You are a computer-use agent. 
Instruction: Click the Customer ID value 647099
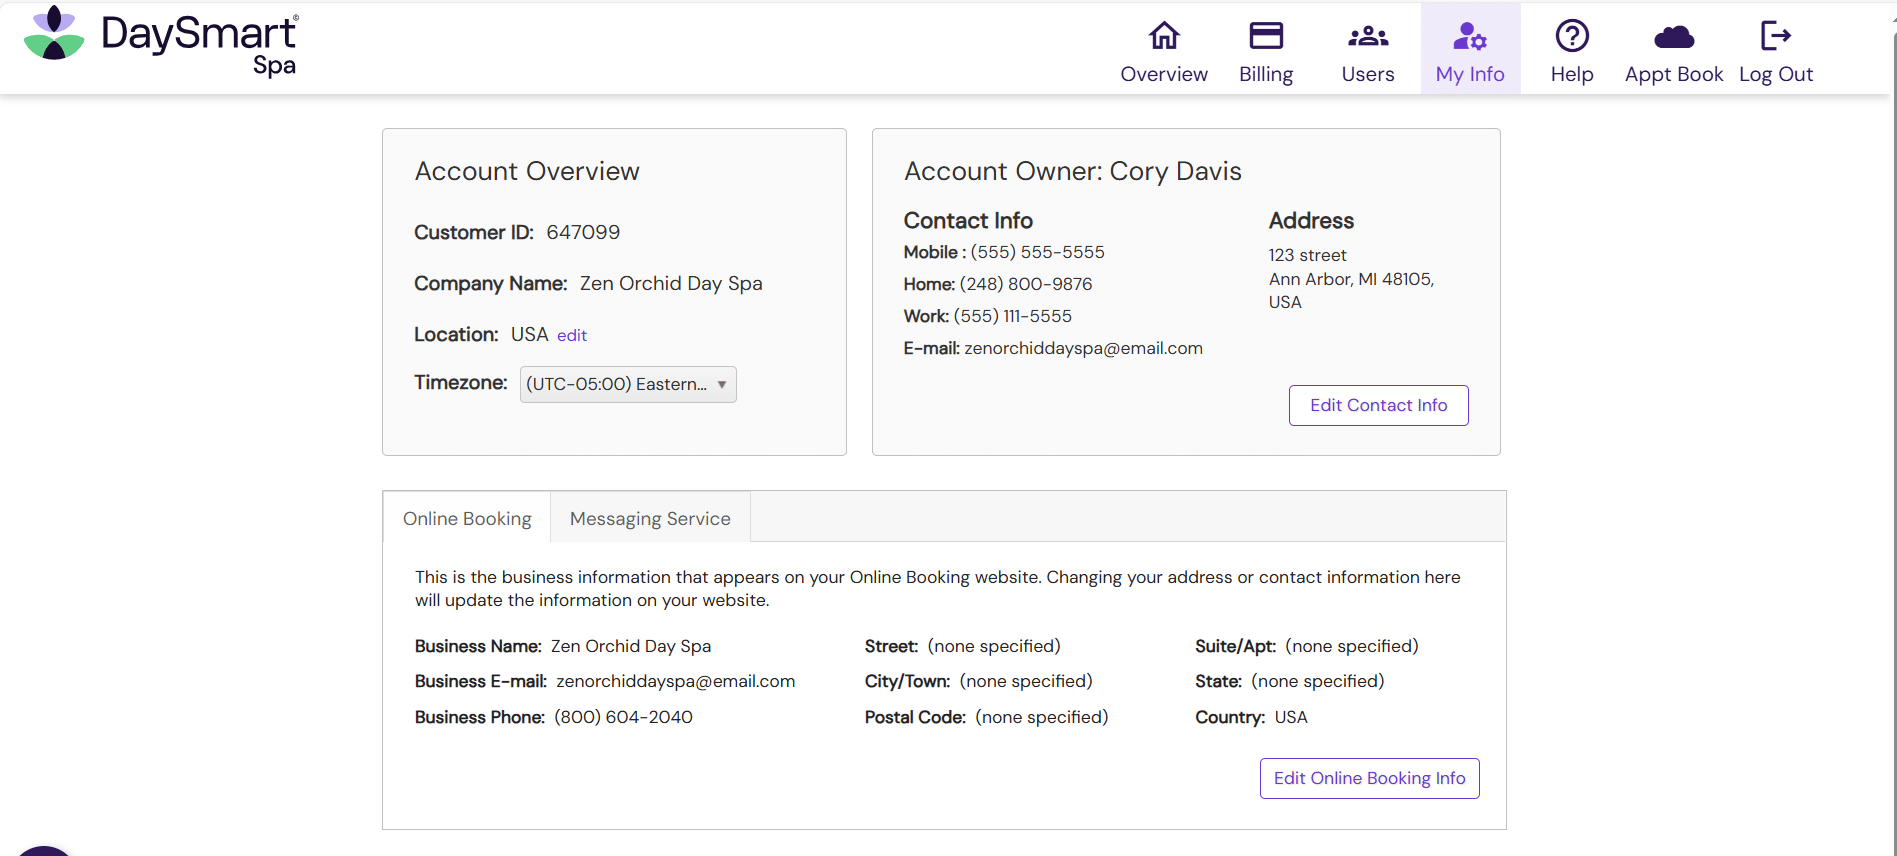coord(583,232)
